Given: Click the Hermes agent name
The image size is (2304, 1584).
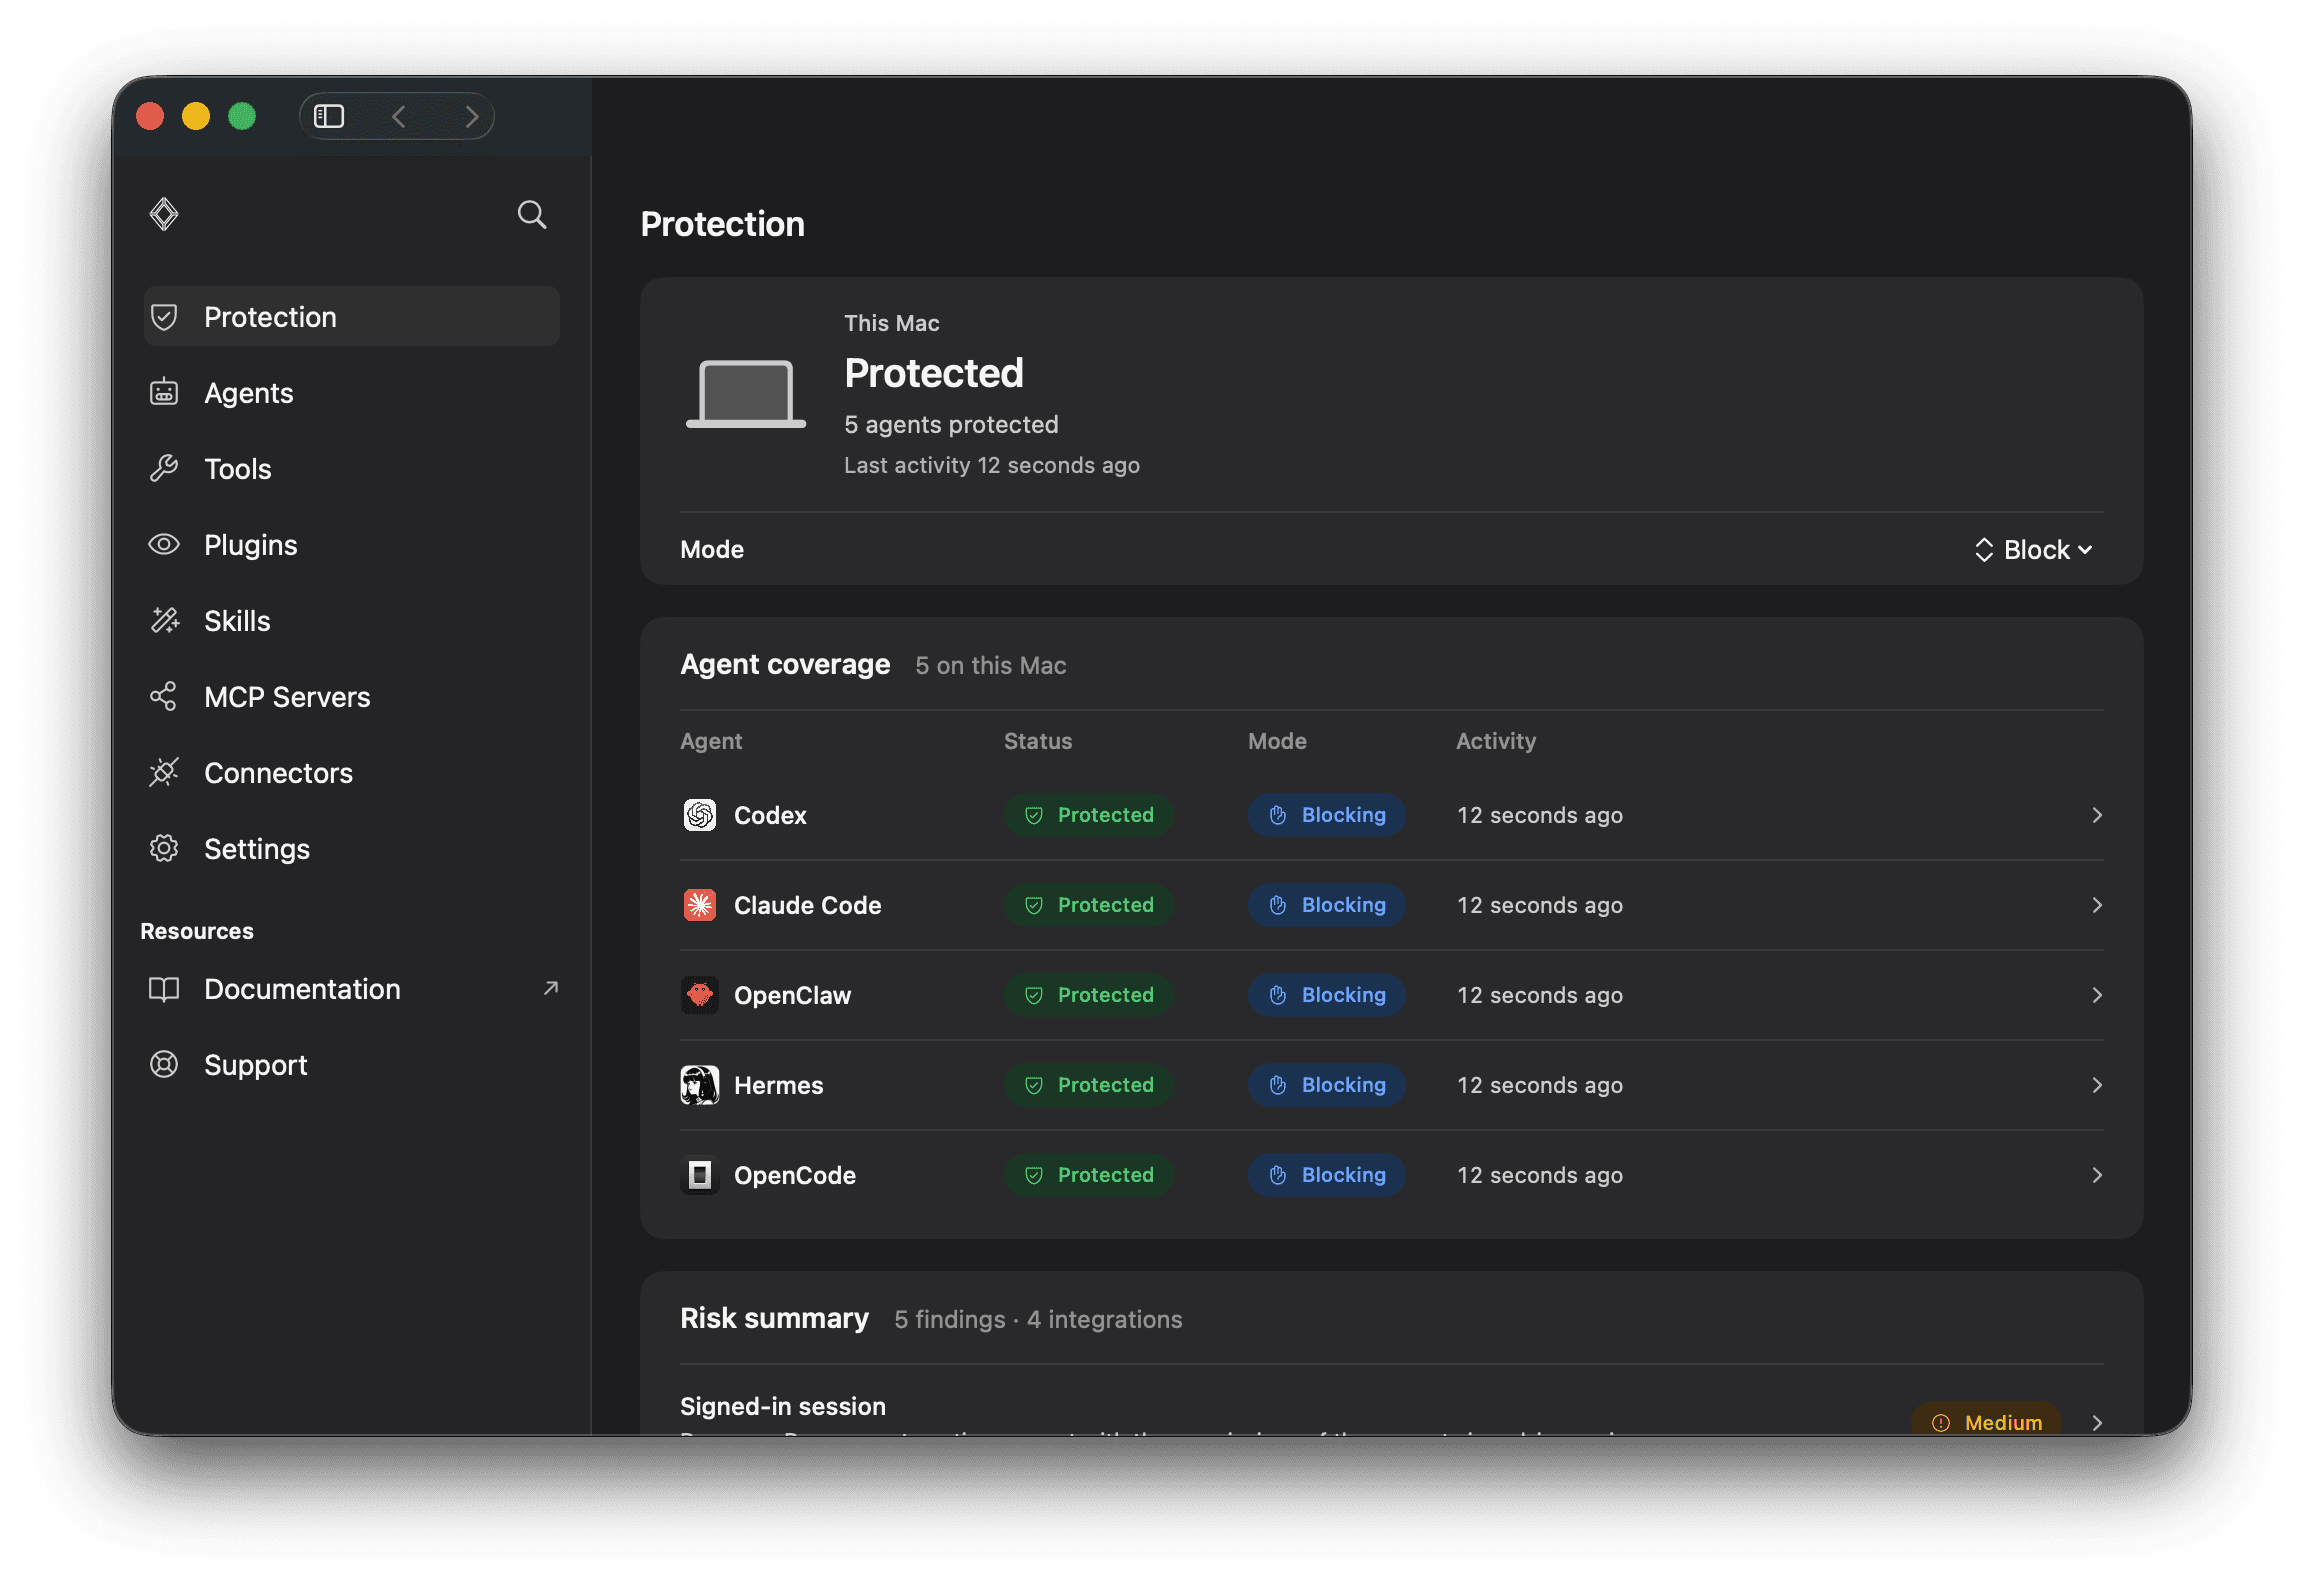Looking at the screenshot, I should [x=779, y=1085].
